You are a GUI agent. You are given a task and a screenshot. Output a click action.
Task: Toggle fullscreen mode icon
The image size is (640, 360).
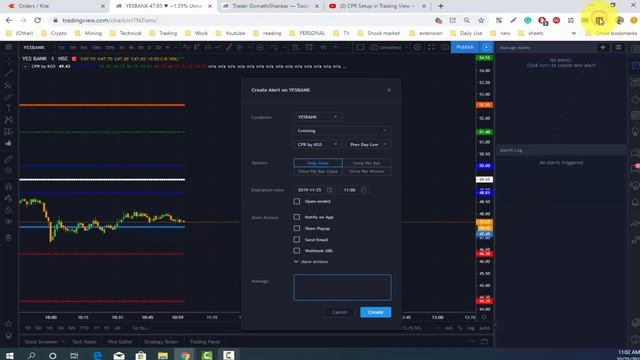tap(431, 47)
